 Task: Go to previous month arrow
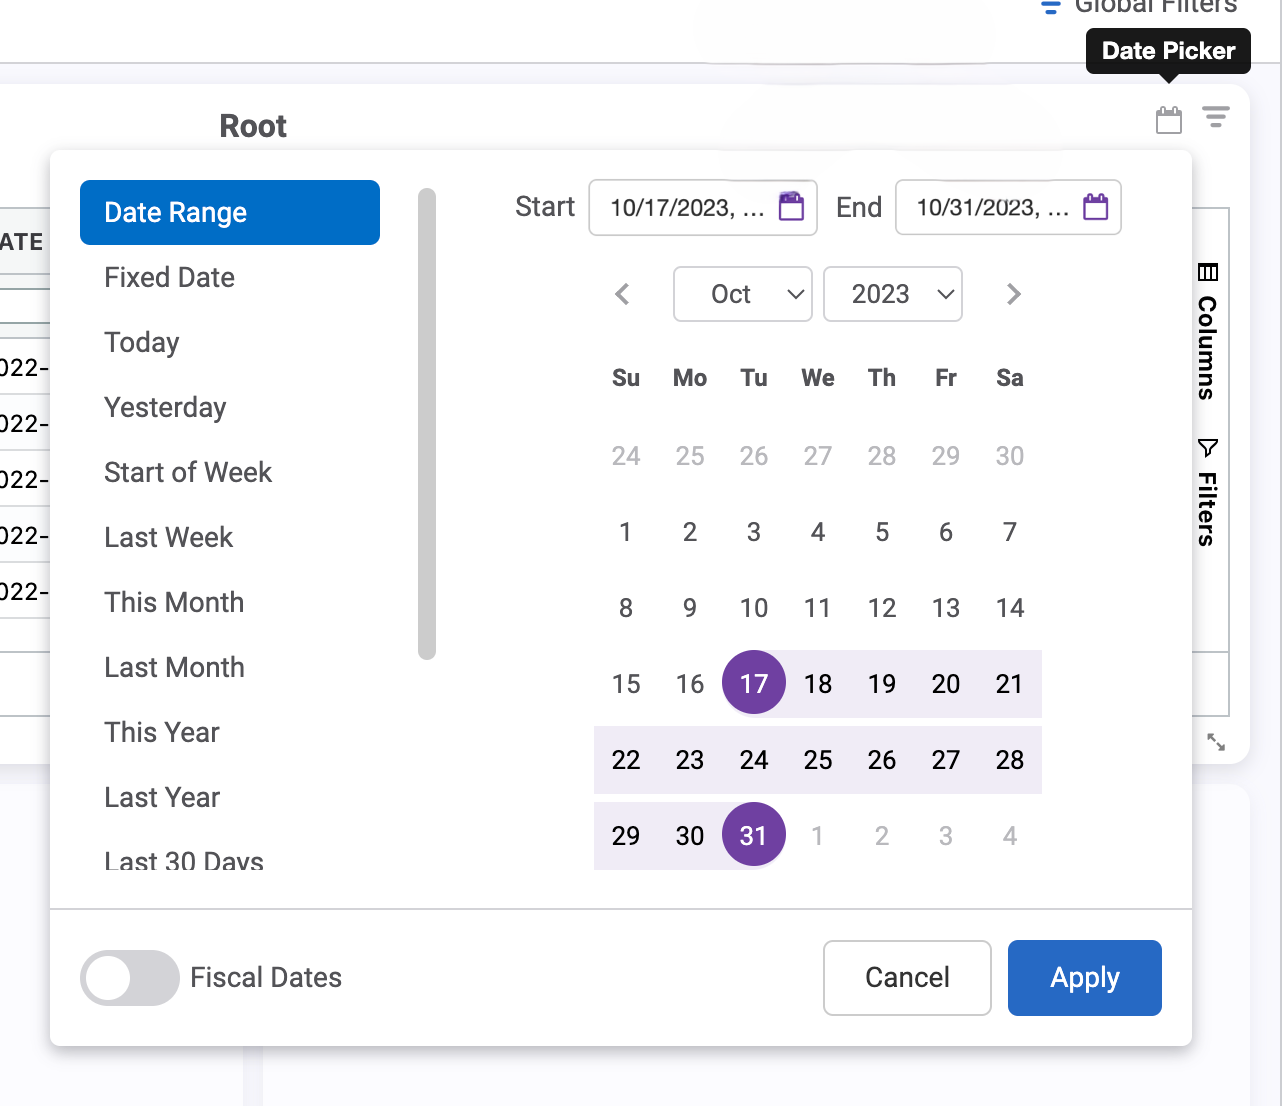[x=622, y=294]
